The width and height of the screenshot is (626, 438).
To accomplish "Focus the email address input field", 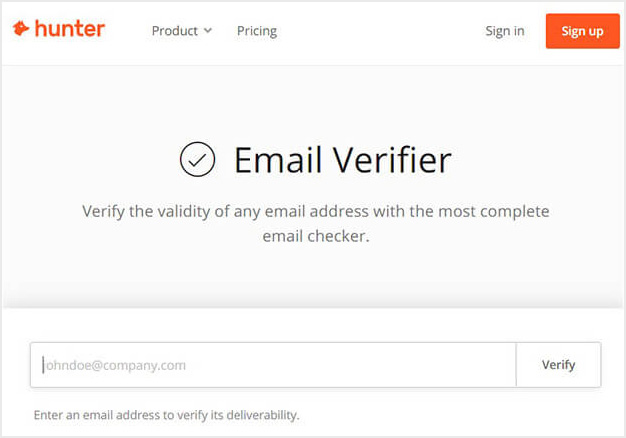I will (273, 365).
